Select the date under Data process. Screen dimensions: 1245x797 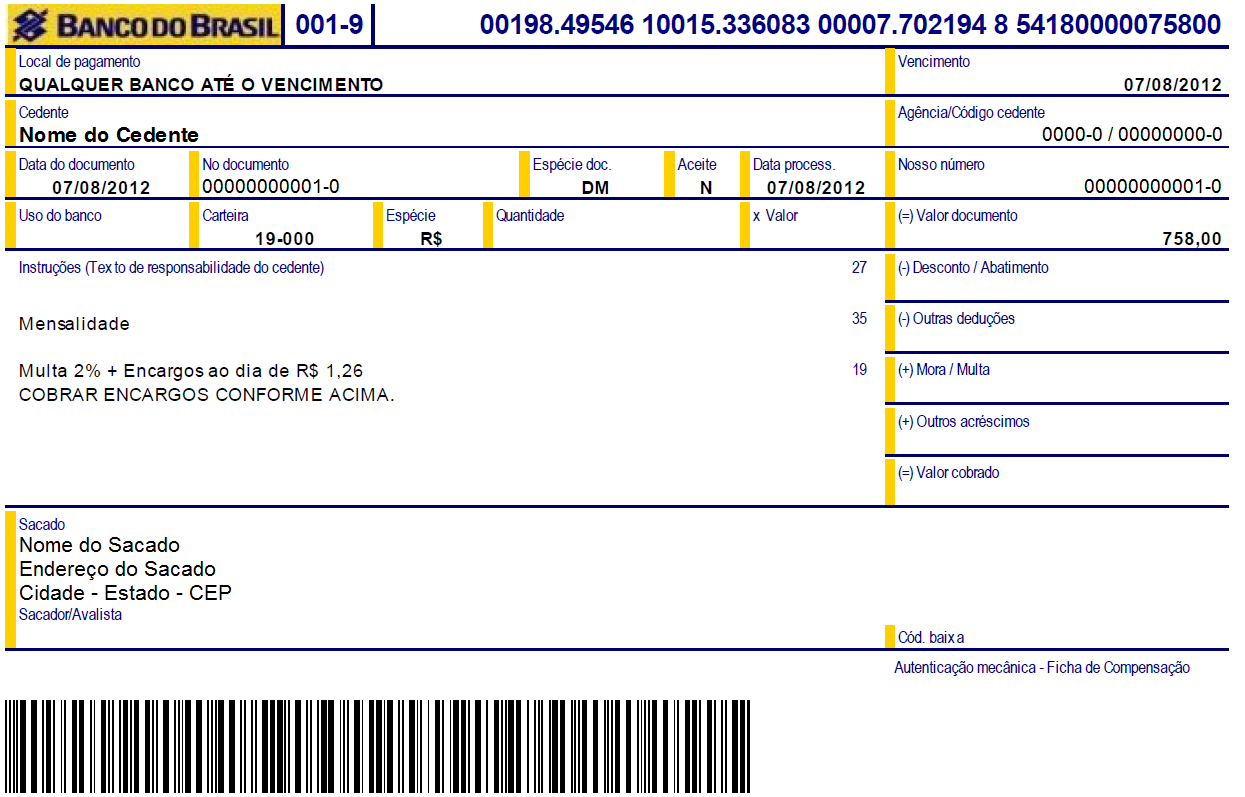click(x=816, y=187)
